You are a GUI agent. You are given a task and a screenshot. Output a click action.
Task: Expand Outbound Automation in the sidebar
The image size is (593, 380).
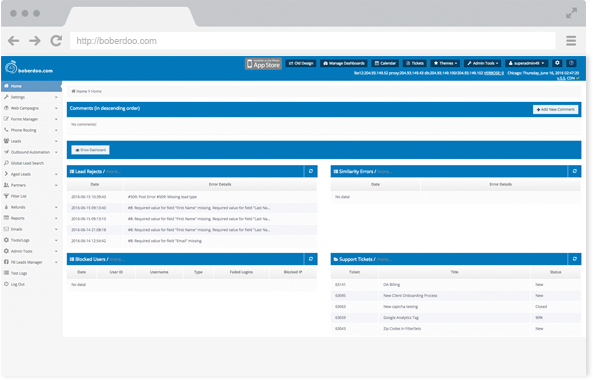click(x=31, y=152)
